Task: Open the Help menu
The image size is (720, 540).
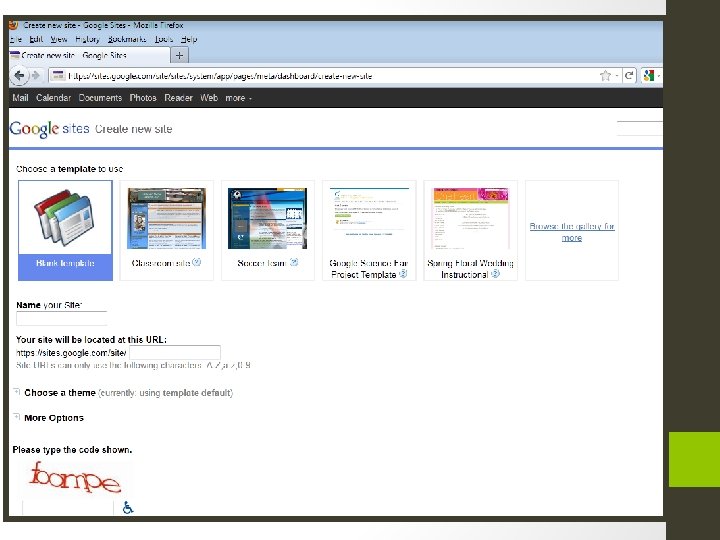Action: pyautogui.click(x=189, y=39)
